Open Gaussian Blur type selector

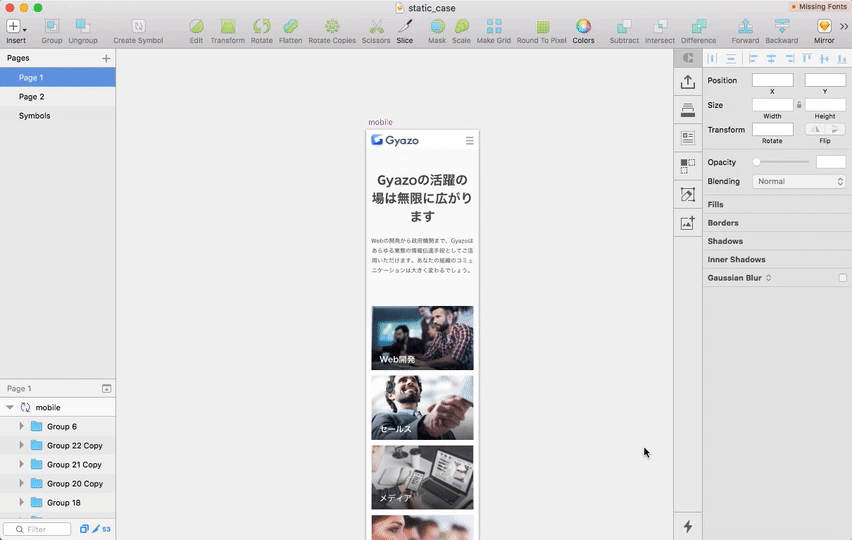[x=768, y=278]
